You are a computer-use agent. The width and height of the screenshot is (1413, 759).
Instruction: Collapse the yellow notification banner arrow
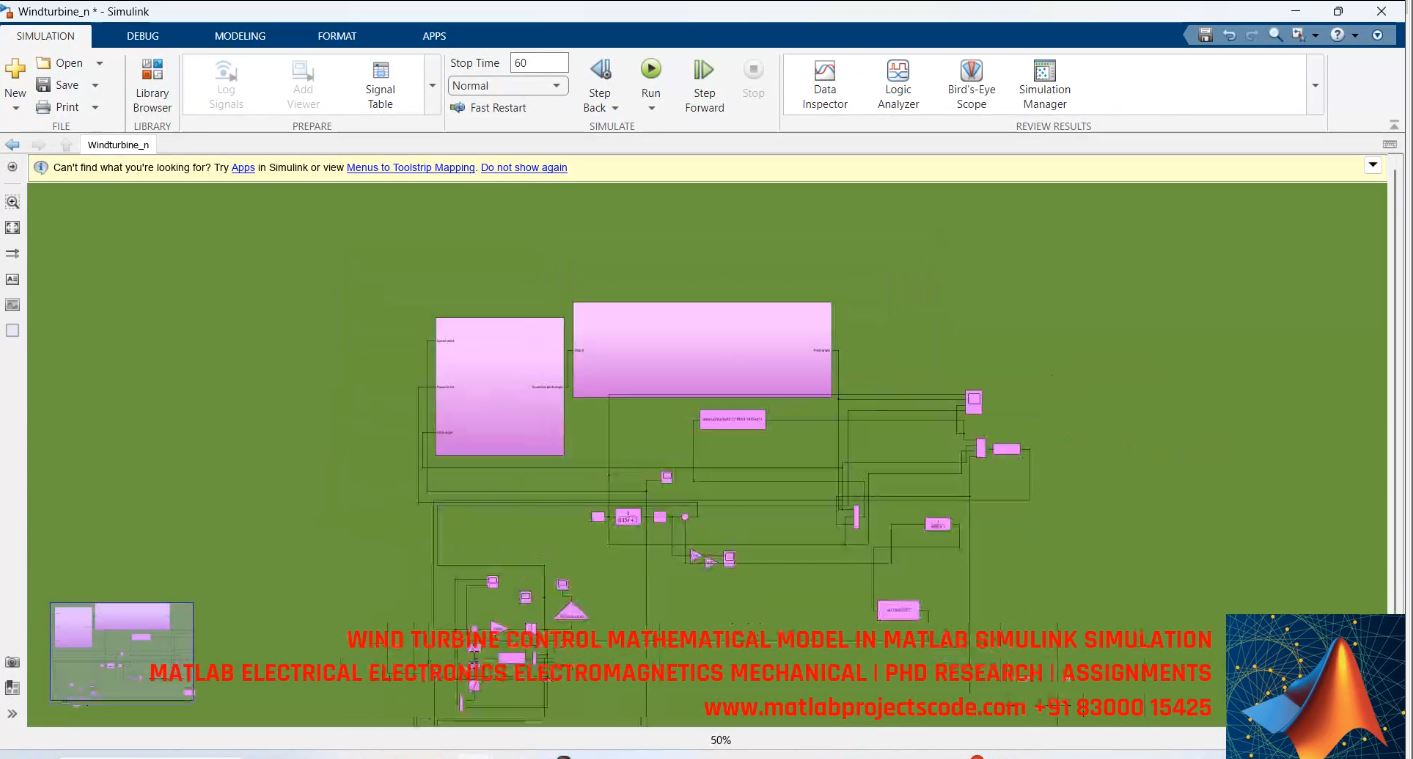tap(1372, 165)
